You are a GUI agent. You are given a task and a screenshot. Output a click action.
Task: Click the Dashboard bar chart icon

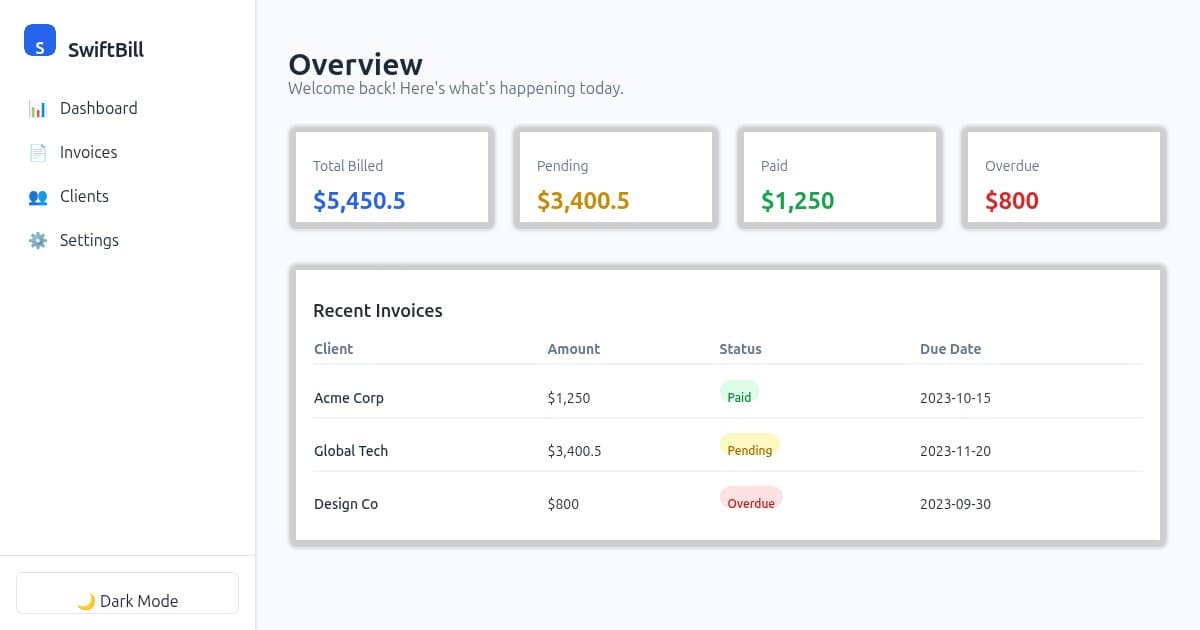pos(38,109)
